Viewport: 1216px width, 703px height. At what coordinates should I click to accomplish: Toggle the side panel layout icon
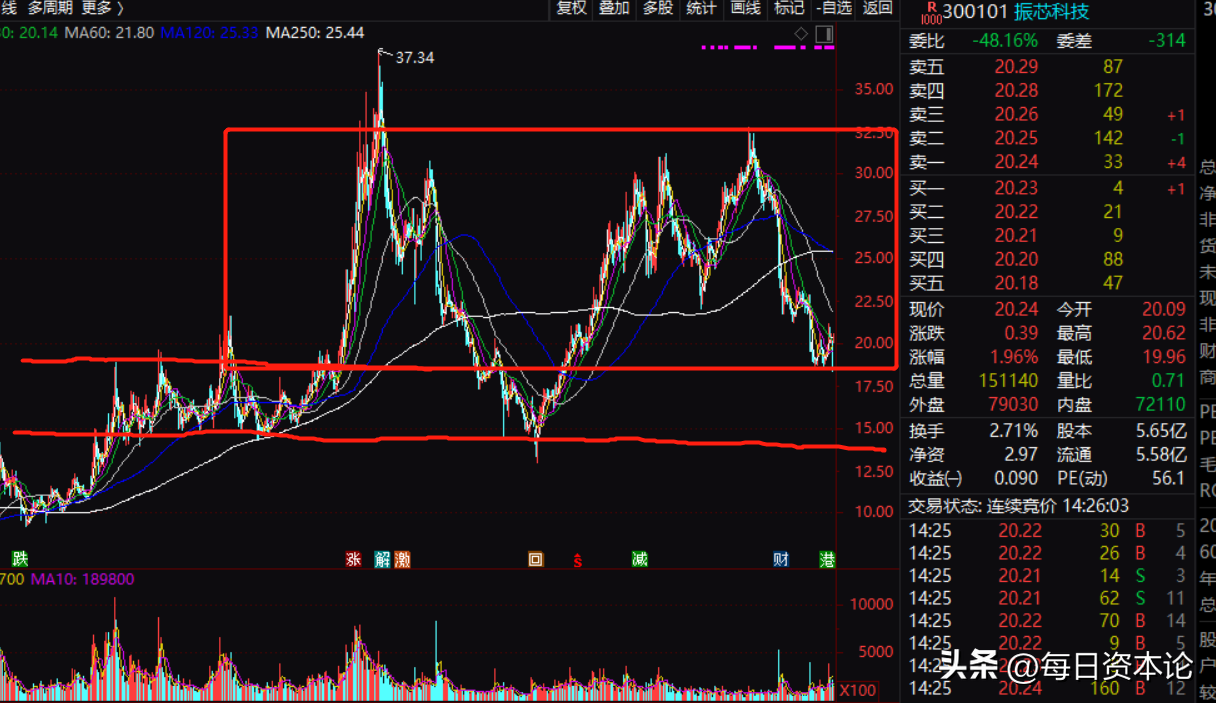coord(824,35)
